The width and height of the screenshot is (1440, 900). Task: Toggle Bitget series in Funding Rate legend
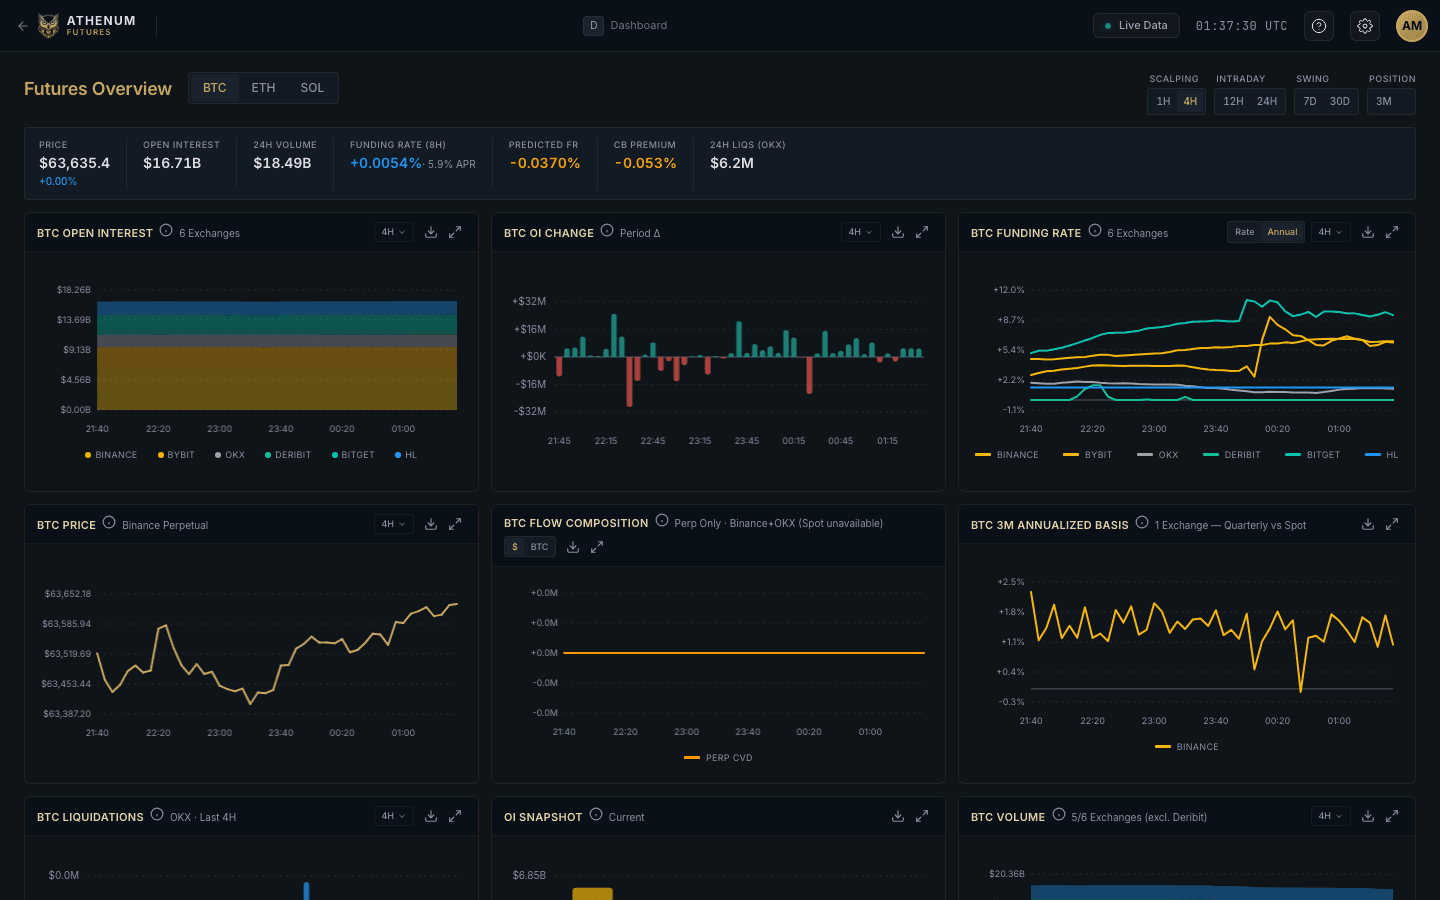click(1312, 455)
